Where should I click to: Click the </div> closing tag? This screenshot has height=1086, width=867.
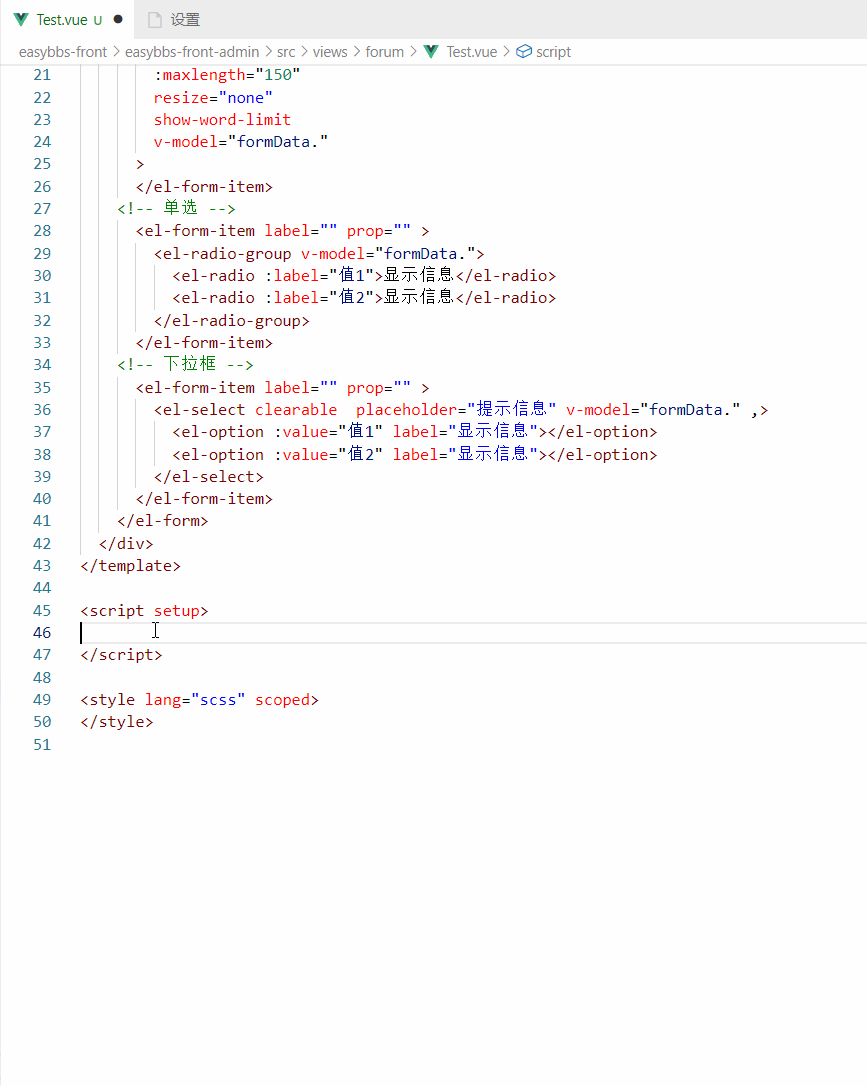[126, 544]
